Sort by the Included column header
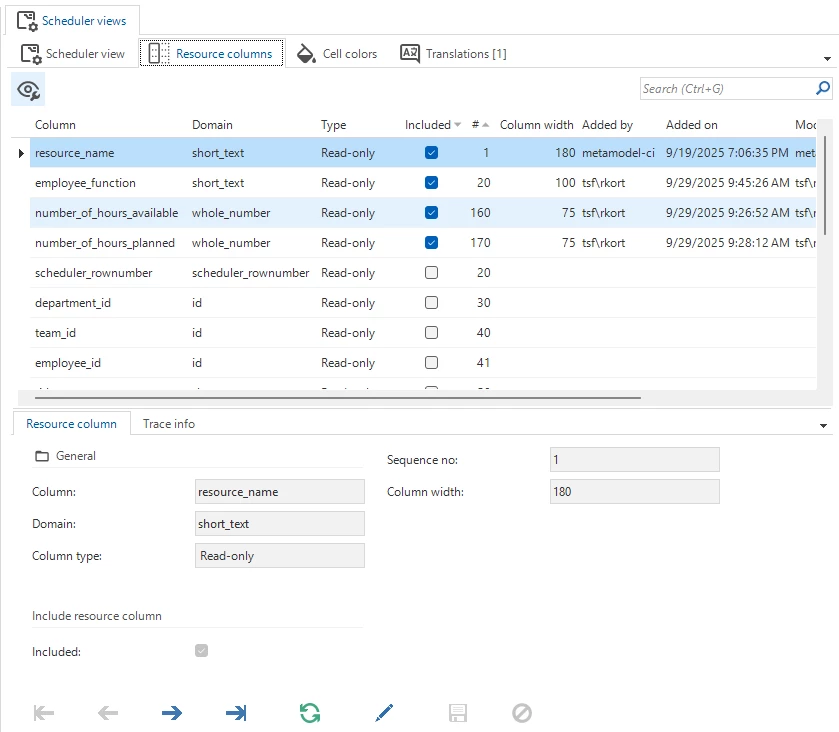Image resolution: width=839 pixels, height=732 pixels. (428, 125)
